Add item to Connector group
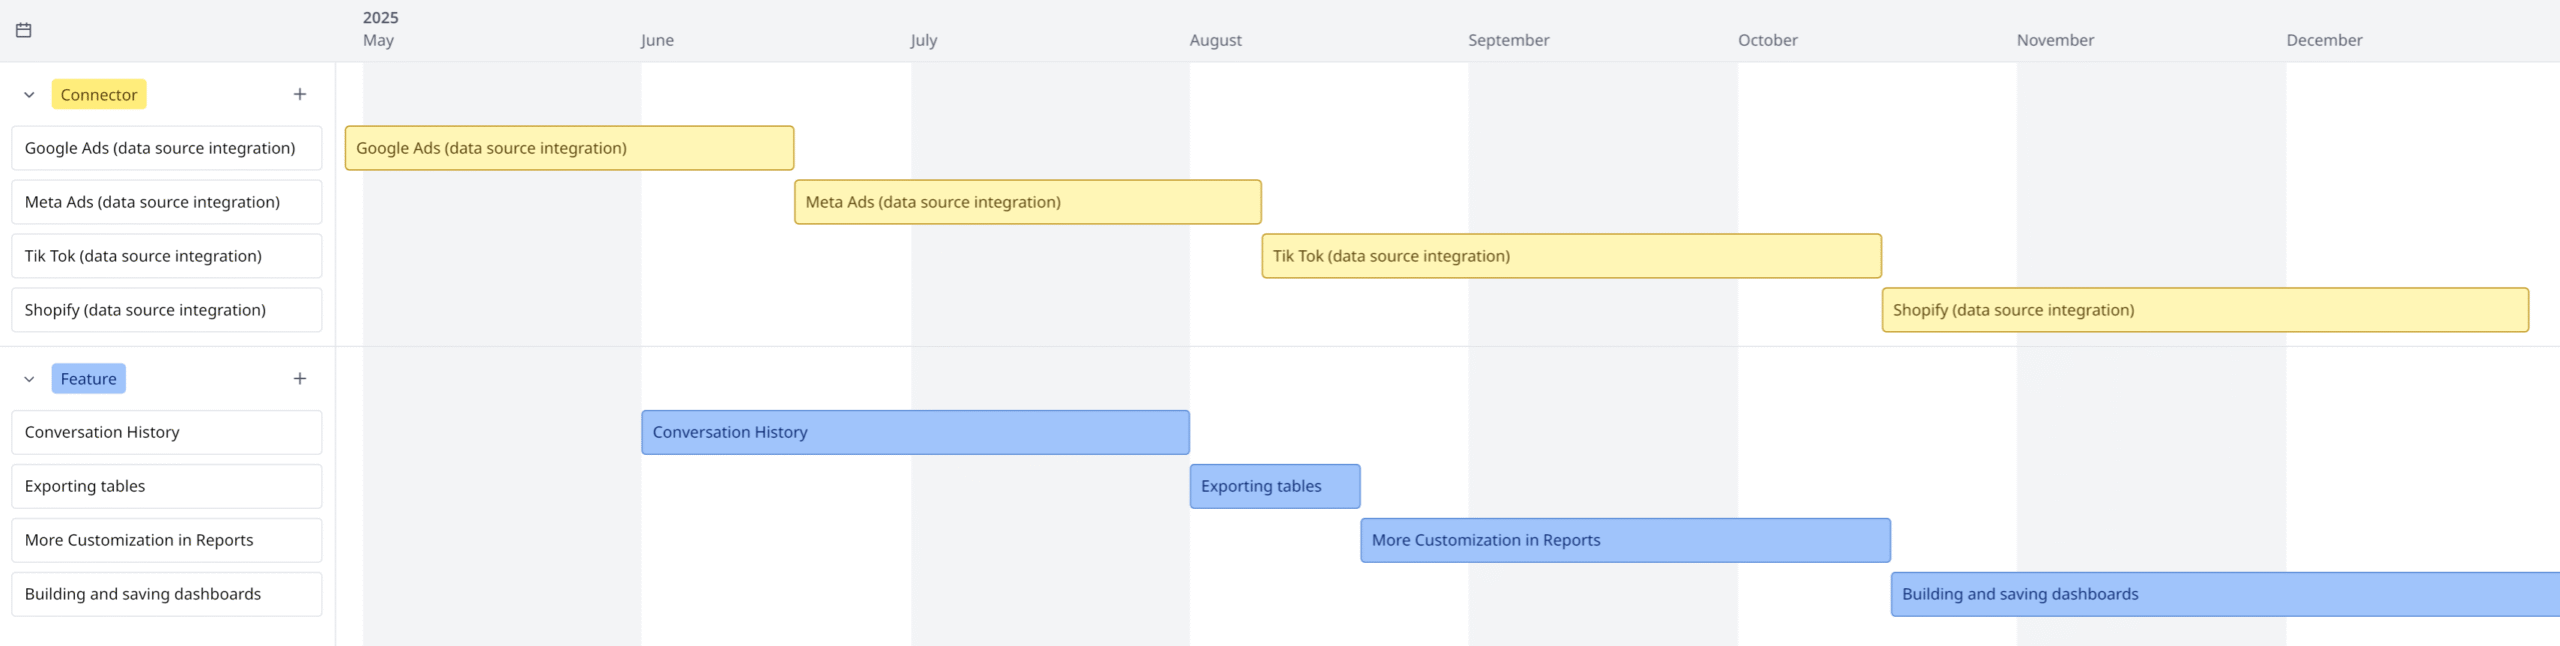This screenshot has height=646, width=2560. (299, 94)
